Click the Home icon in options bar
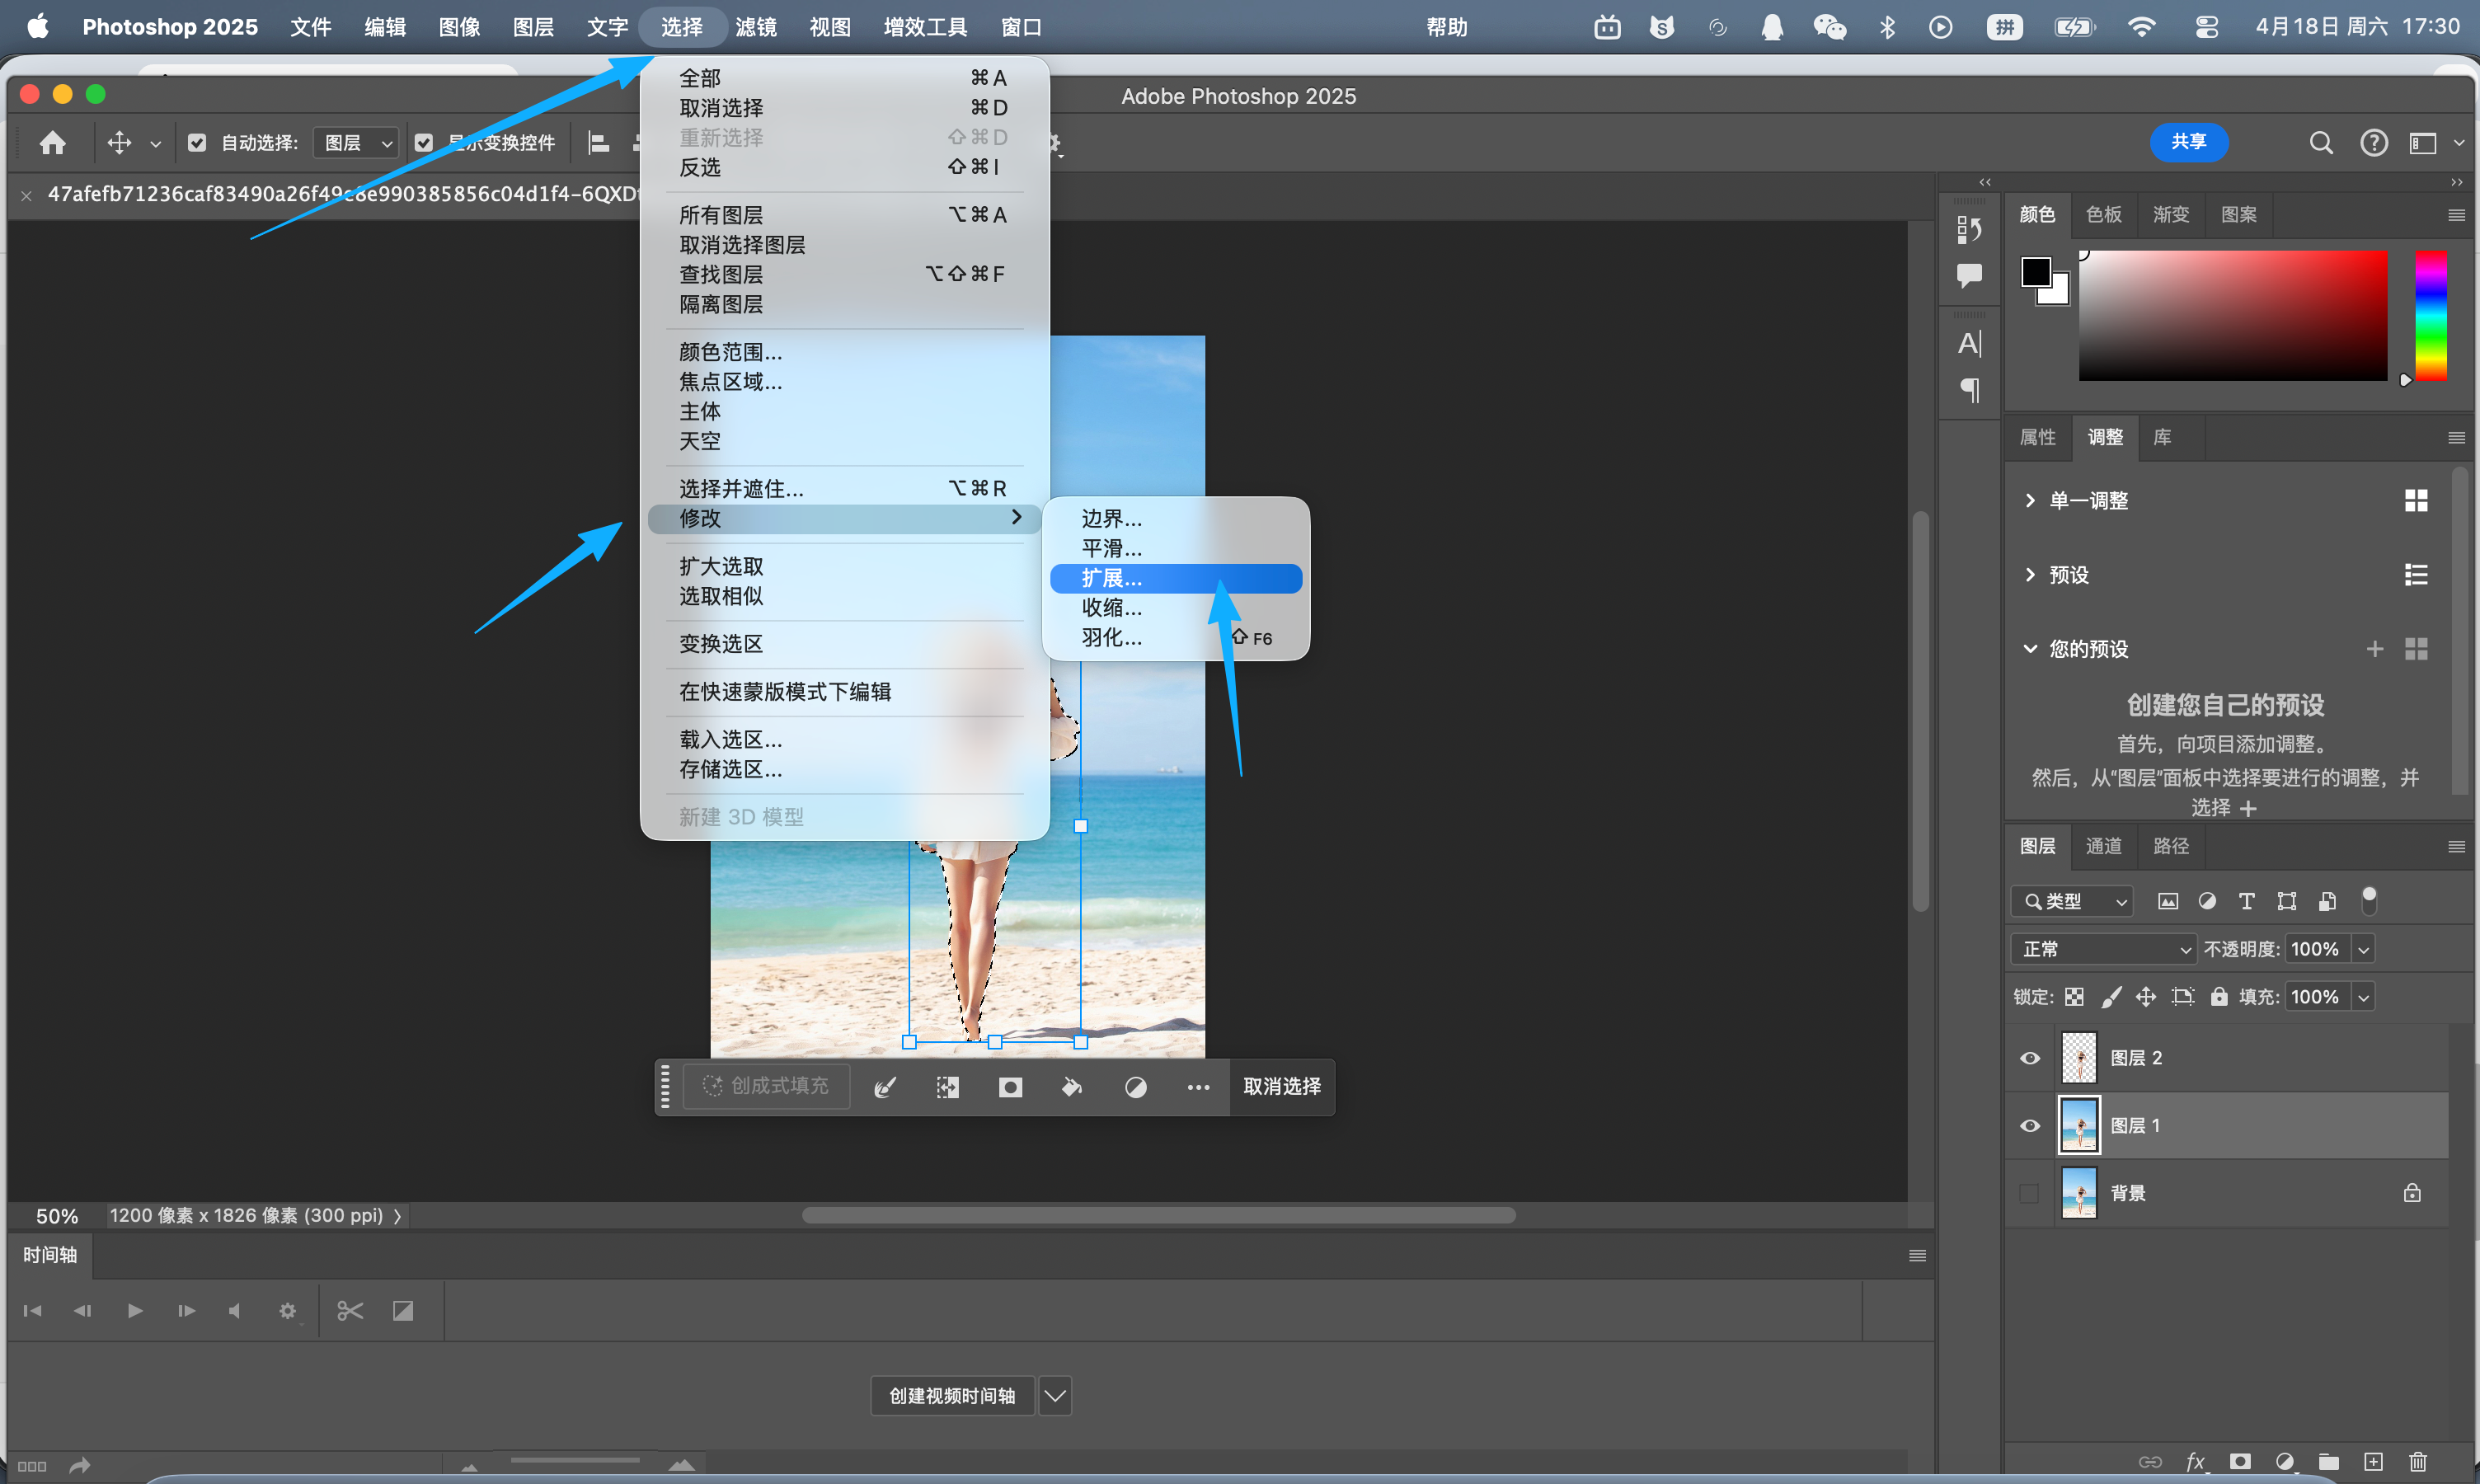 pos(53,143)
